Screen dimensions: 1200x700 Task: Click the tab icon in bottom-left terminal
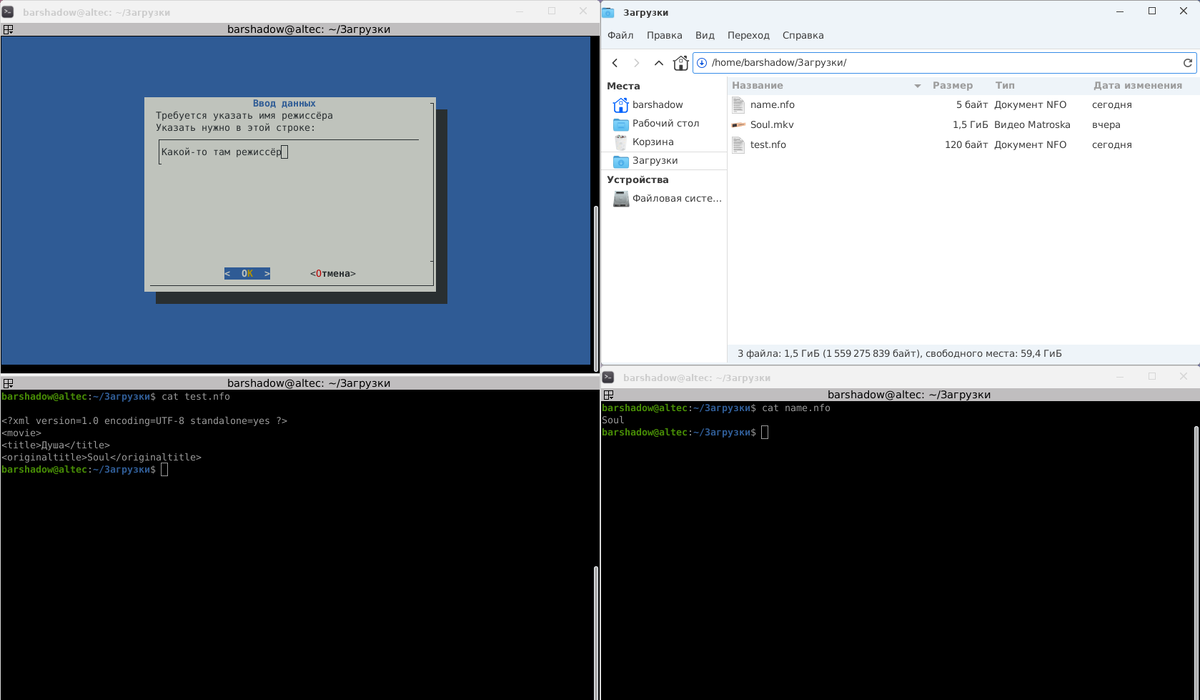(6, 382)
